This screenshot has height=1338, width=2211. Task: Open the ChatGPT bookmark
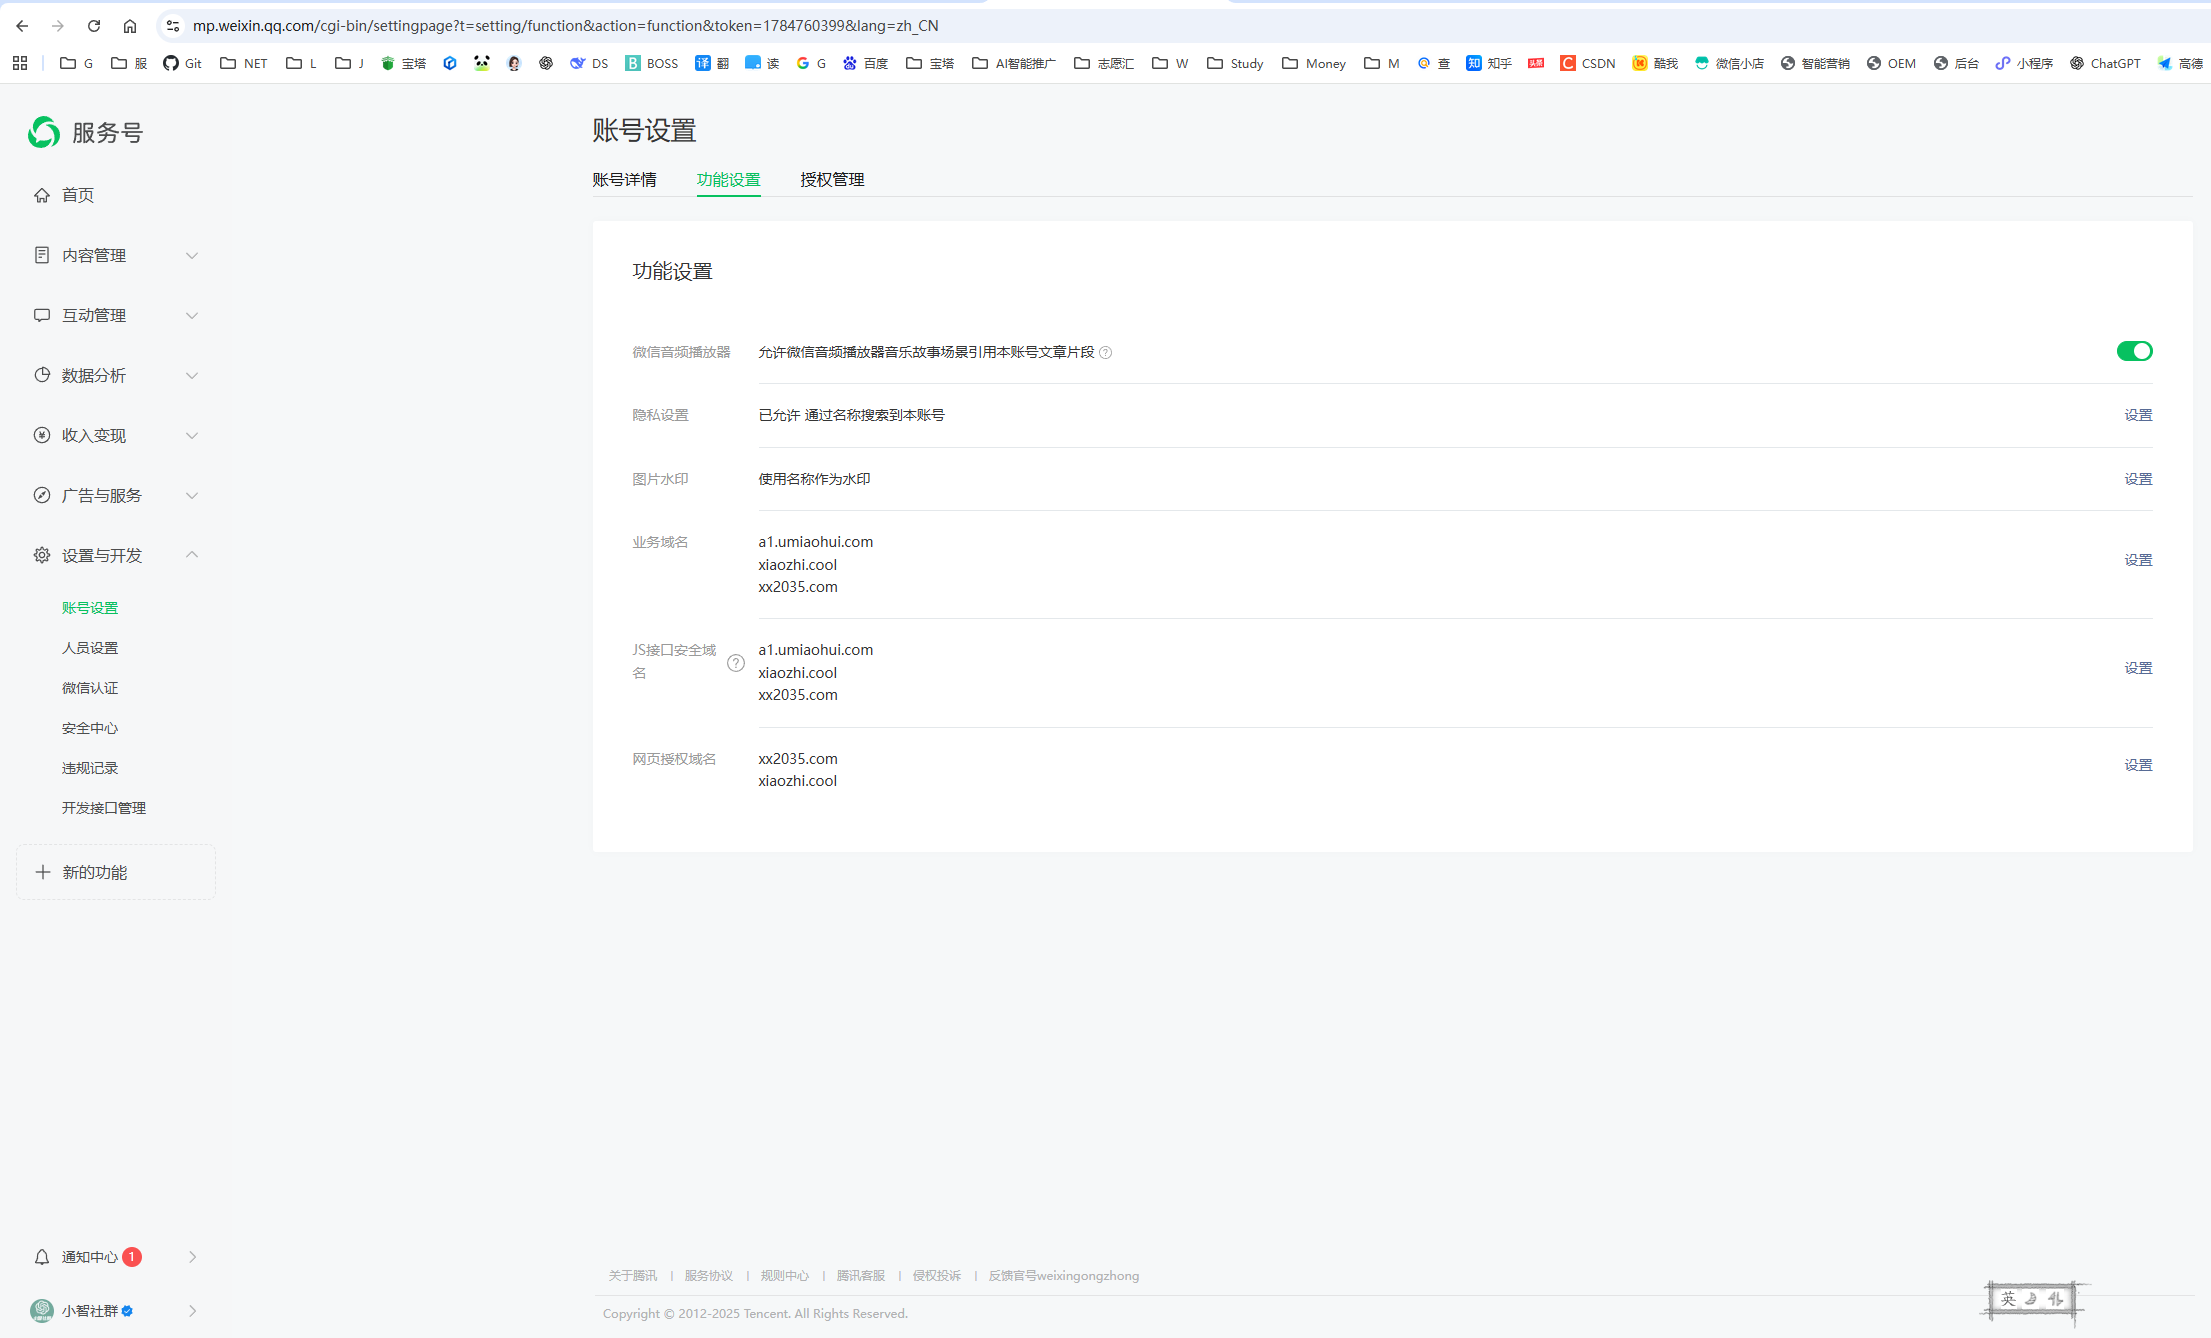coord(2105,63)
